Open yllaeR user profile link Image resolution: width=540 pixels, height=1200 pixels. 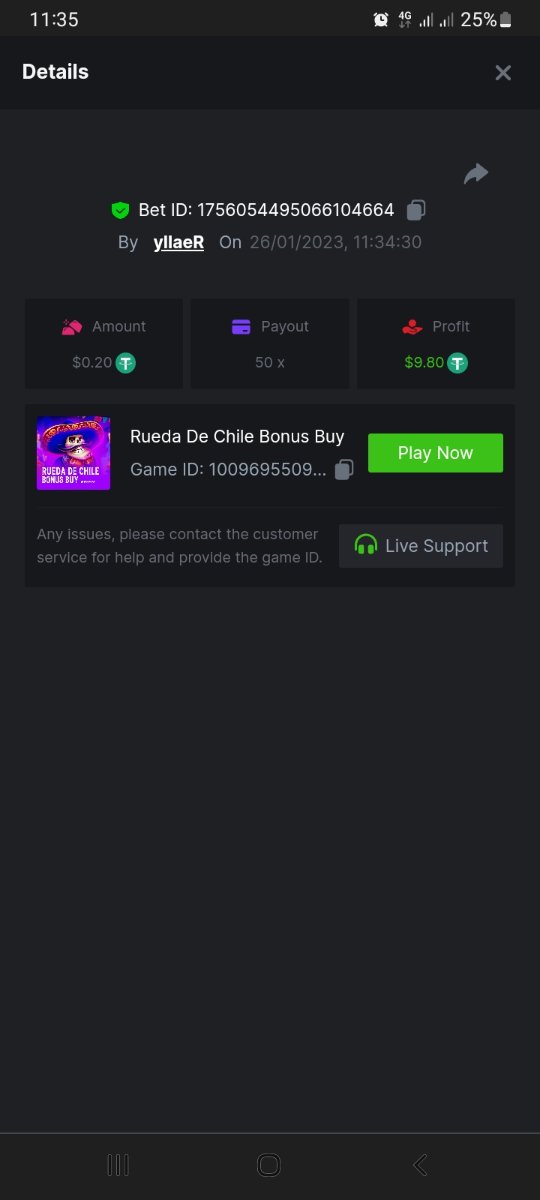[179, 242]
